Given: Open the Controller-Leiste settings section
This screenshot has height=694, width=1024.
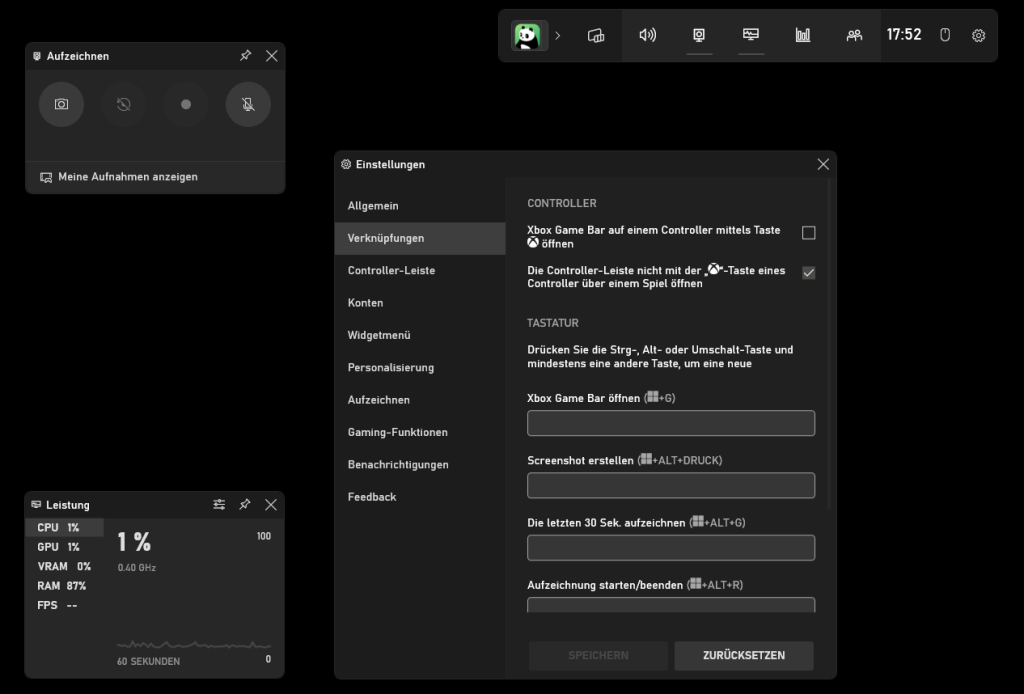Looking at the screenshot, I should (420, 270).
